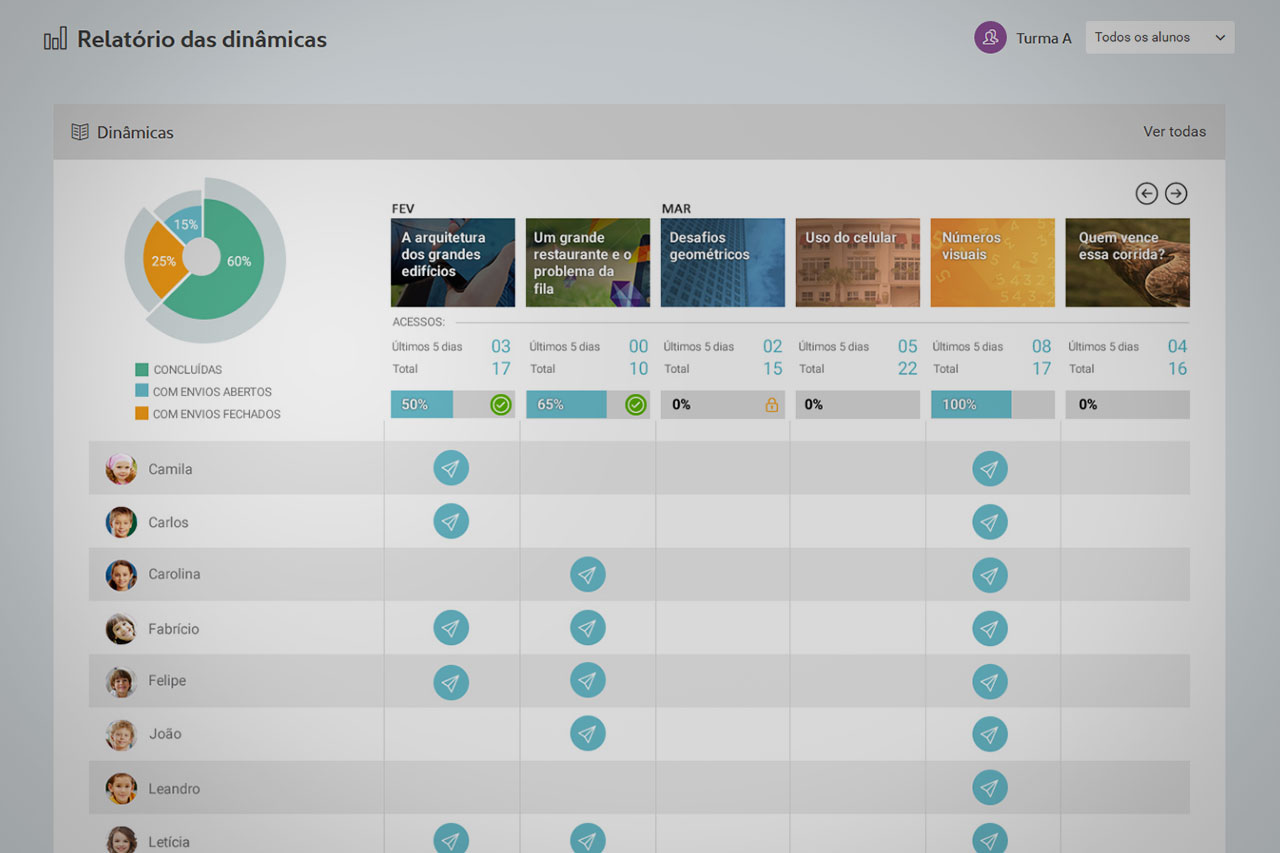
Task: Click the Ver todas link
Action: [1174, 132]
